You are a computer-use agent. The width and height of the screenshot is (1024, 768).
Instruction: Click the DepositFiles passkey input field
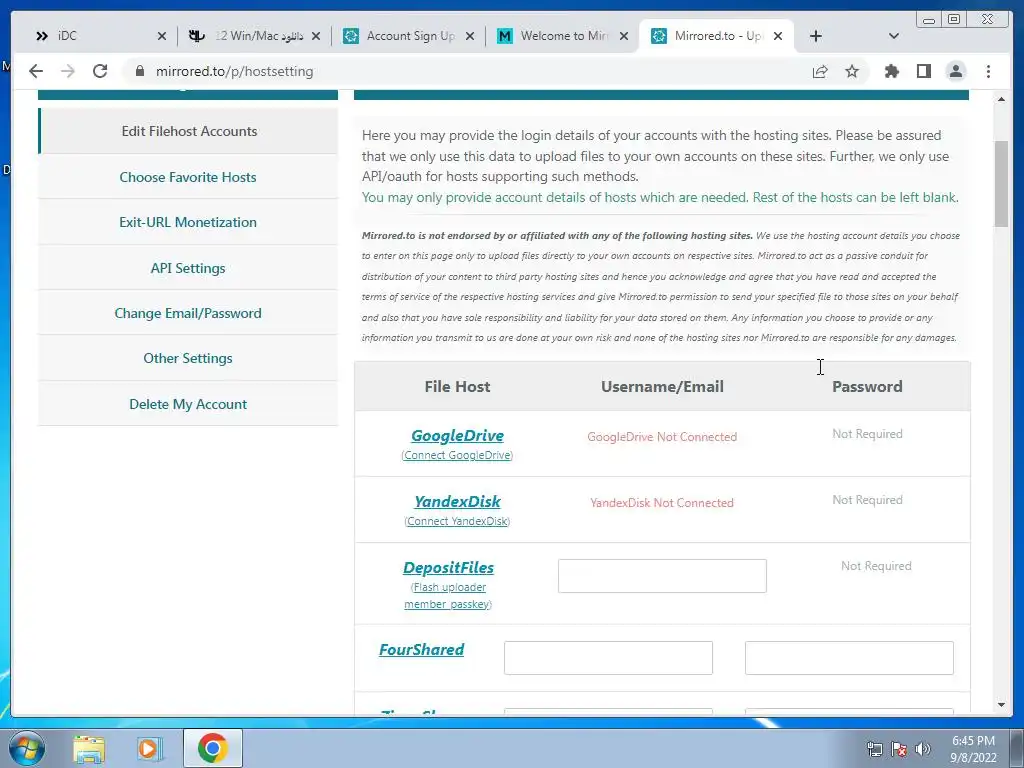[x=662, y=576]
